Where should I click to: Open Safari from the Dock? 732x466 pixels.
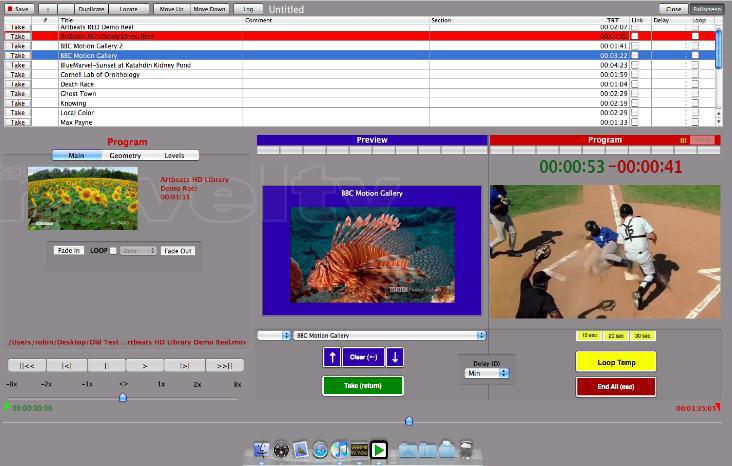[320, 451]
